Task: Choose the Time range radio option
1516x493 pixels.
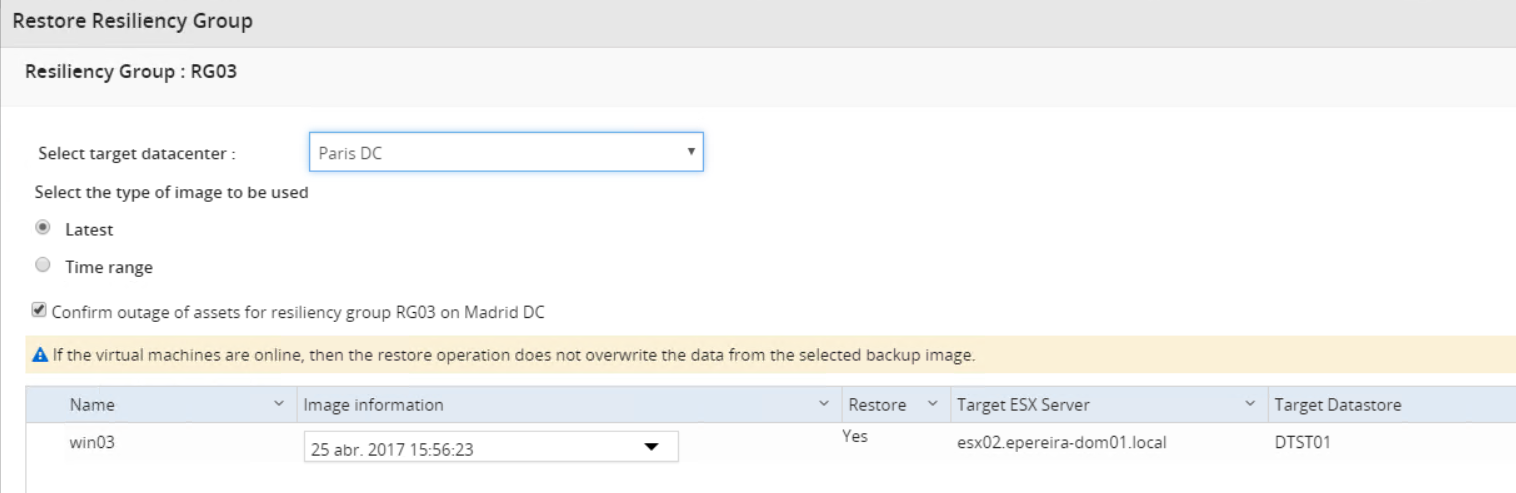Action: (x=42, y=266)
